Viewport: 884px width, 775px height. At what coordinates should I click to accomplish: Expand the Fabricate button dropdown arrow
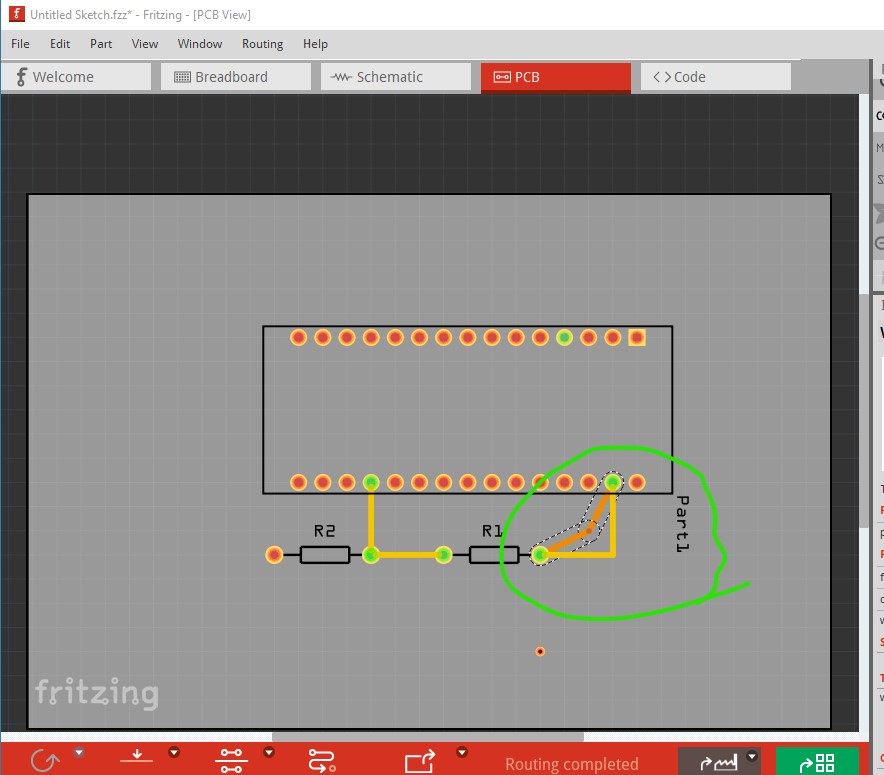(x=752, y=757)
